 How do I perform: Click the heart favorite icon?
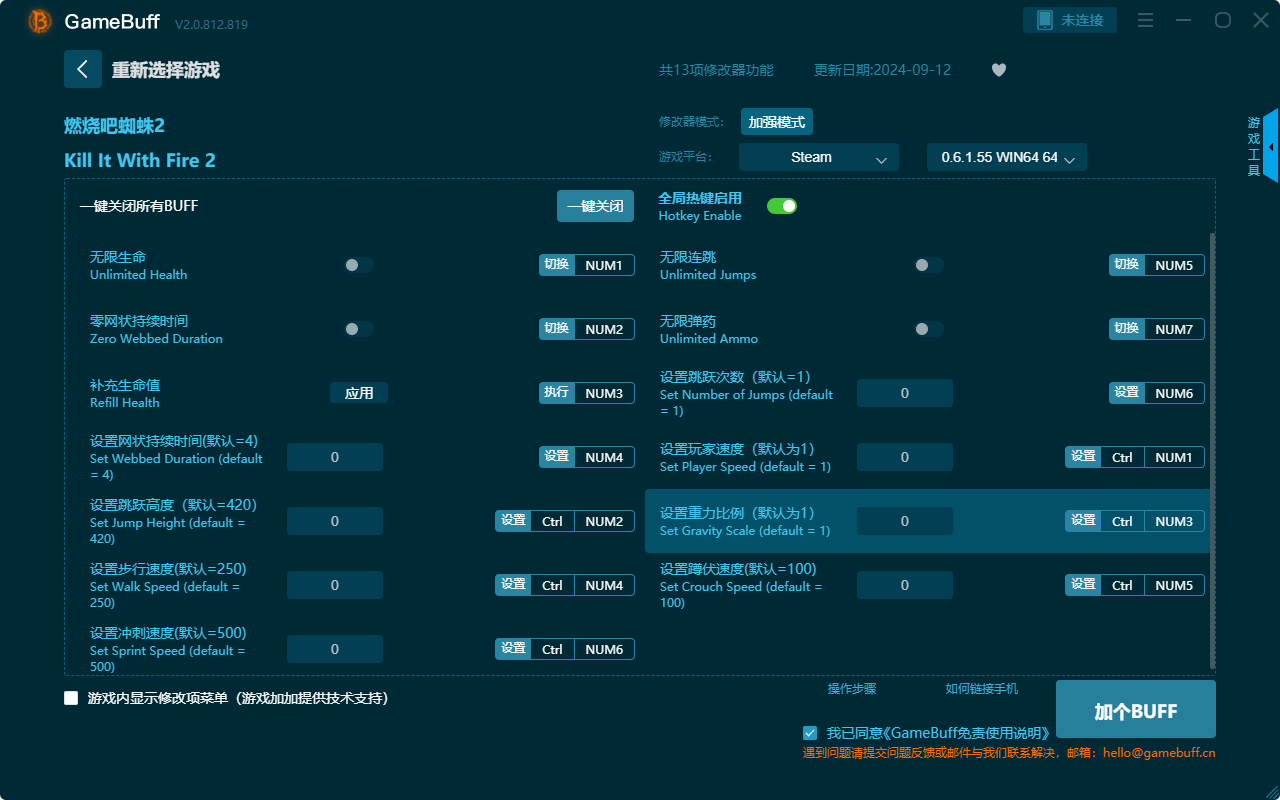point(998,70)
